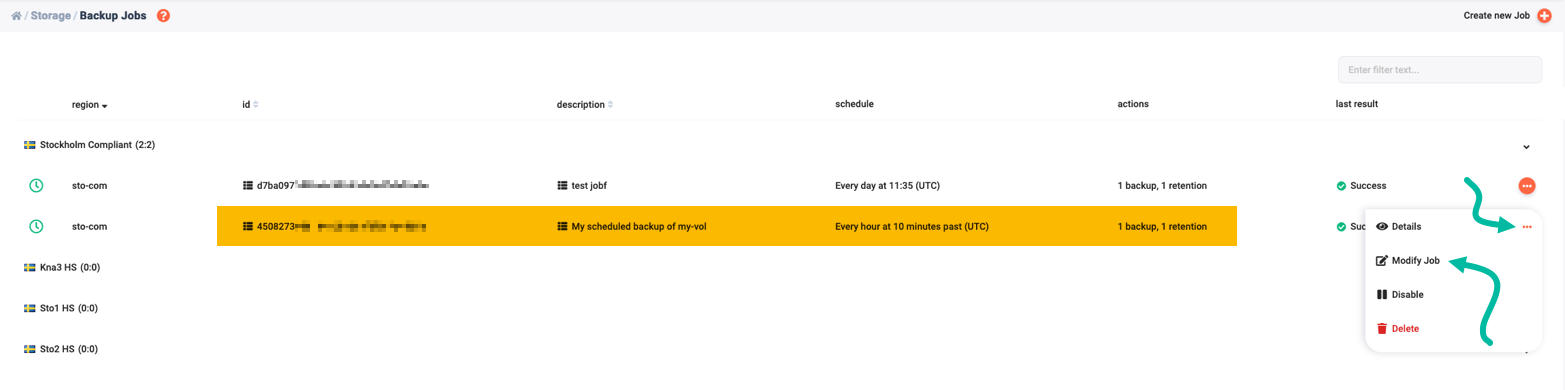Sort the id column with its sort arrows
This screenshot has height=390, width=1565.
255,104
